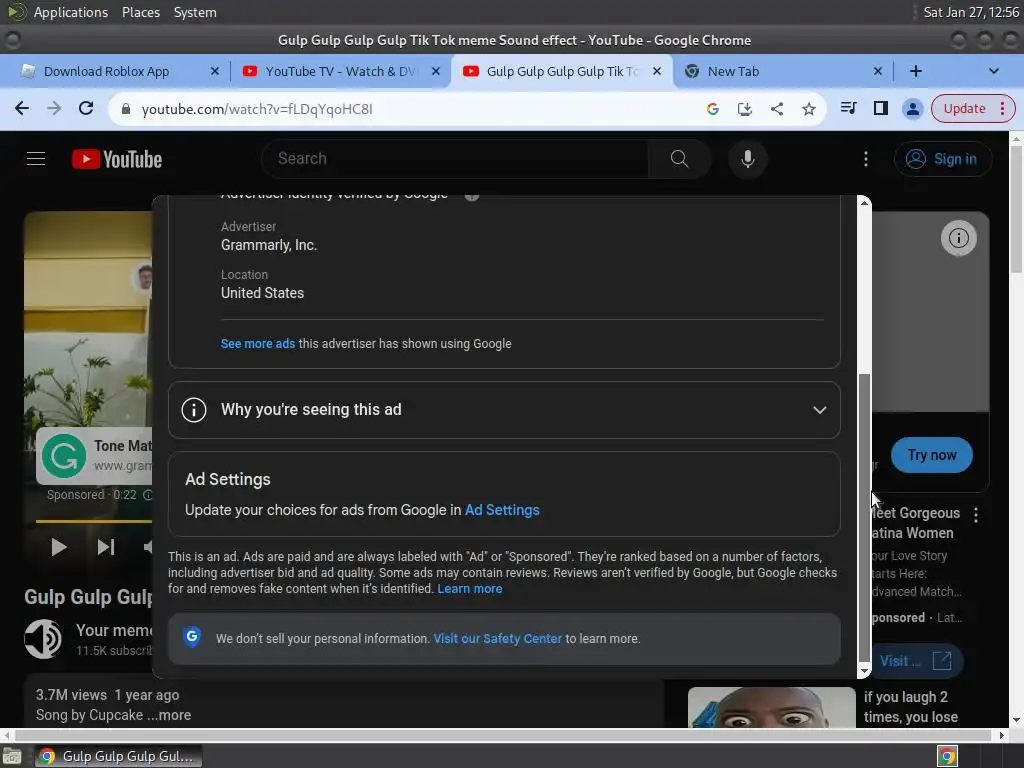Viewport: 1024px width, 768px height.
Task: Click the address bar URL
Action: click(x=257, y=109)
